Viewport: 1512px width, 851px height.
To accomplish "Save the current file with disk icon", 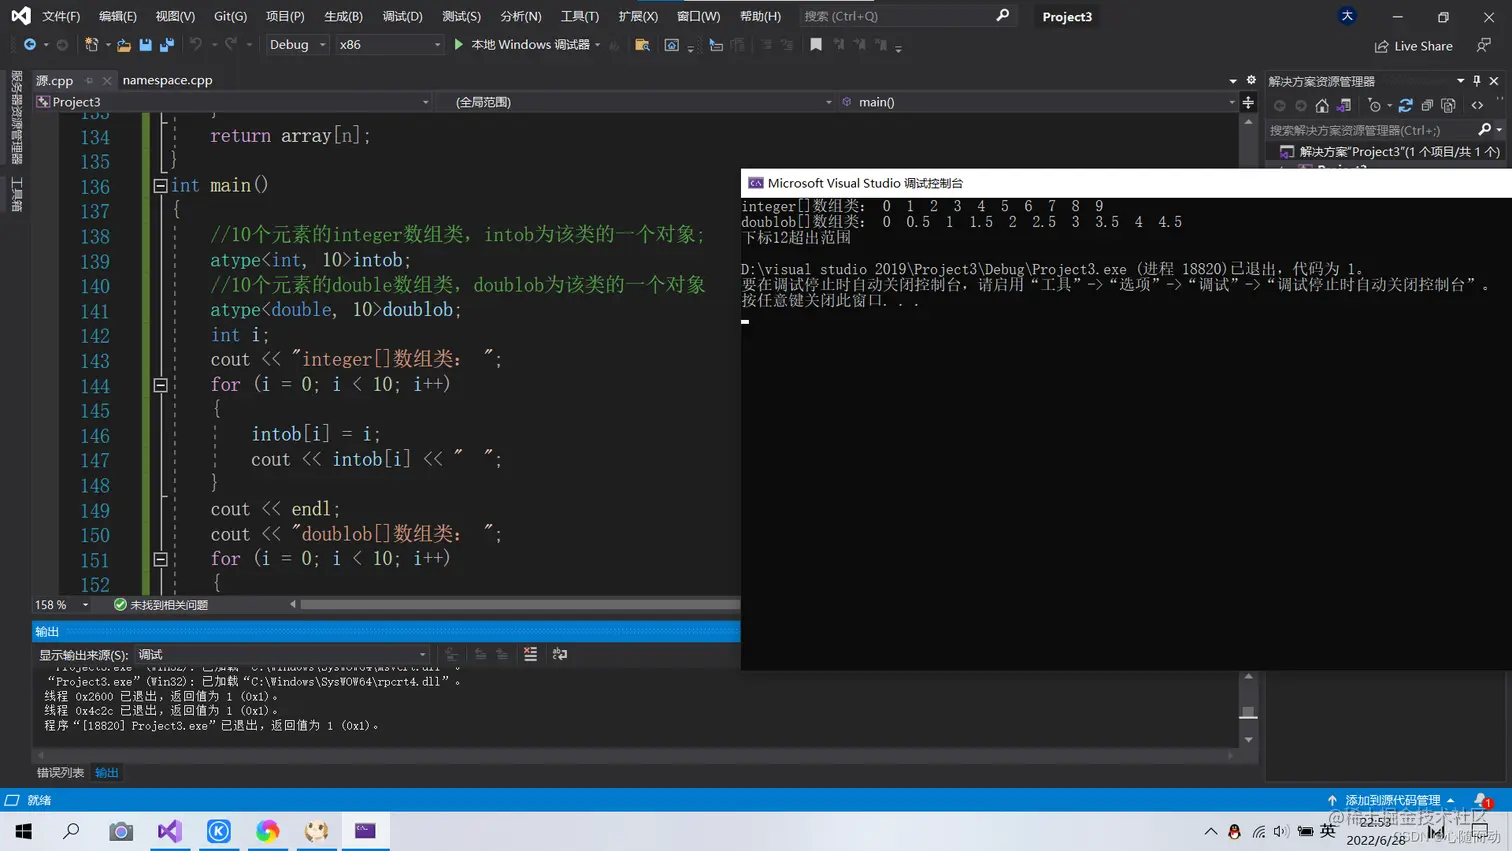I will tap(146, 45).
